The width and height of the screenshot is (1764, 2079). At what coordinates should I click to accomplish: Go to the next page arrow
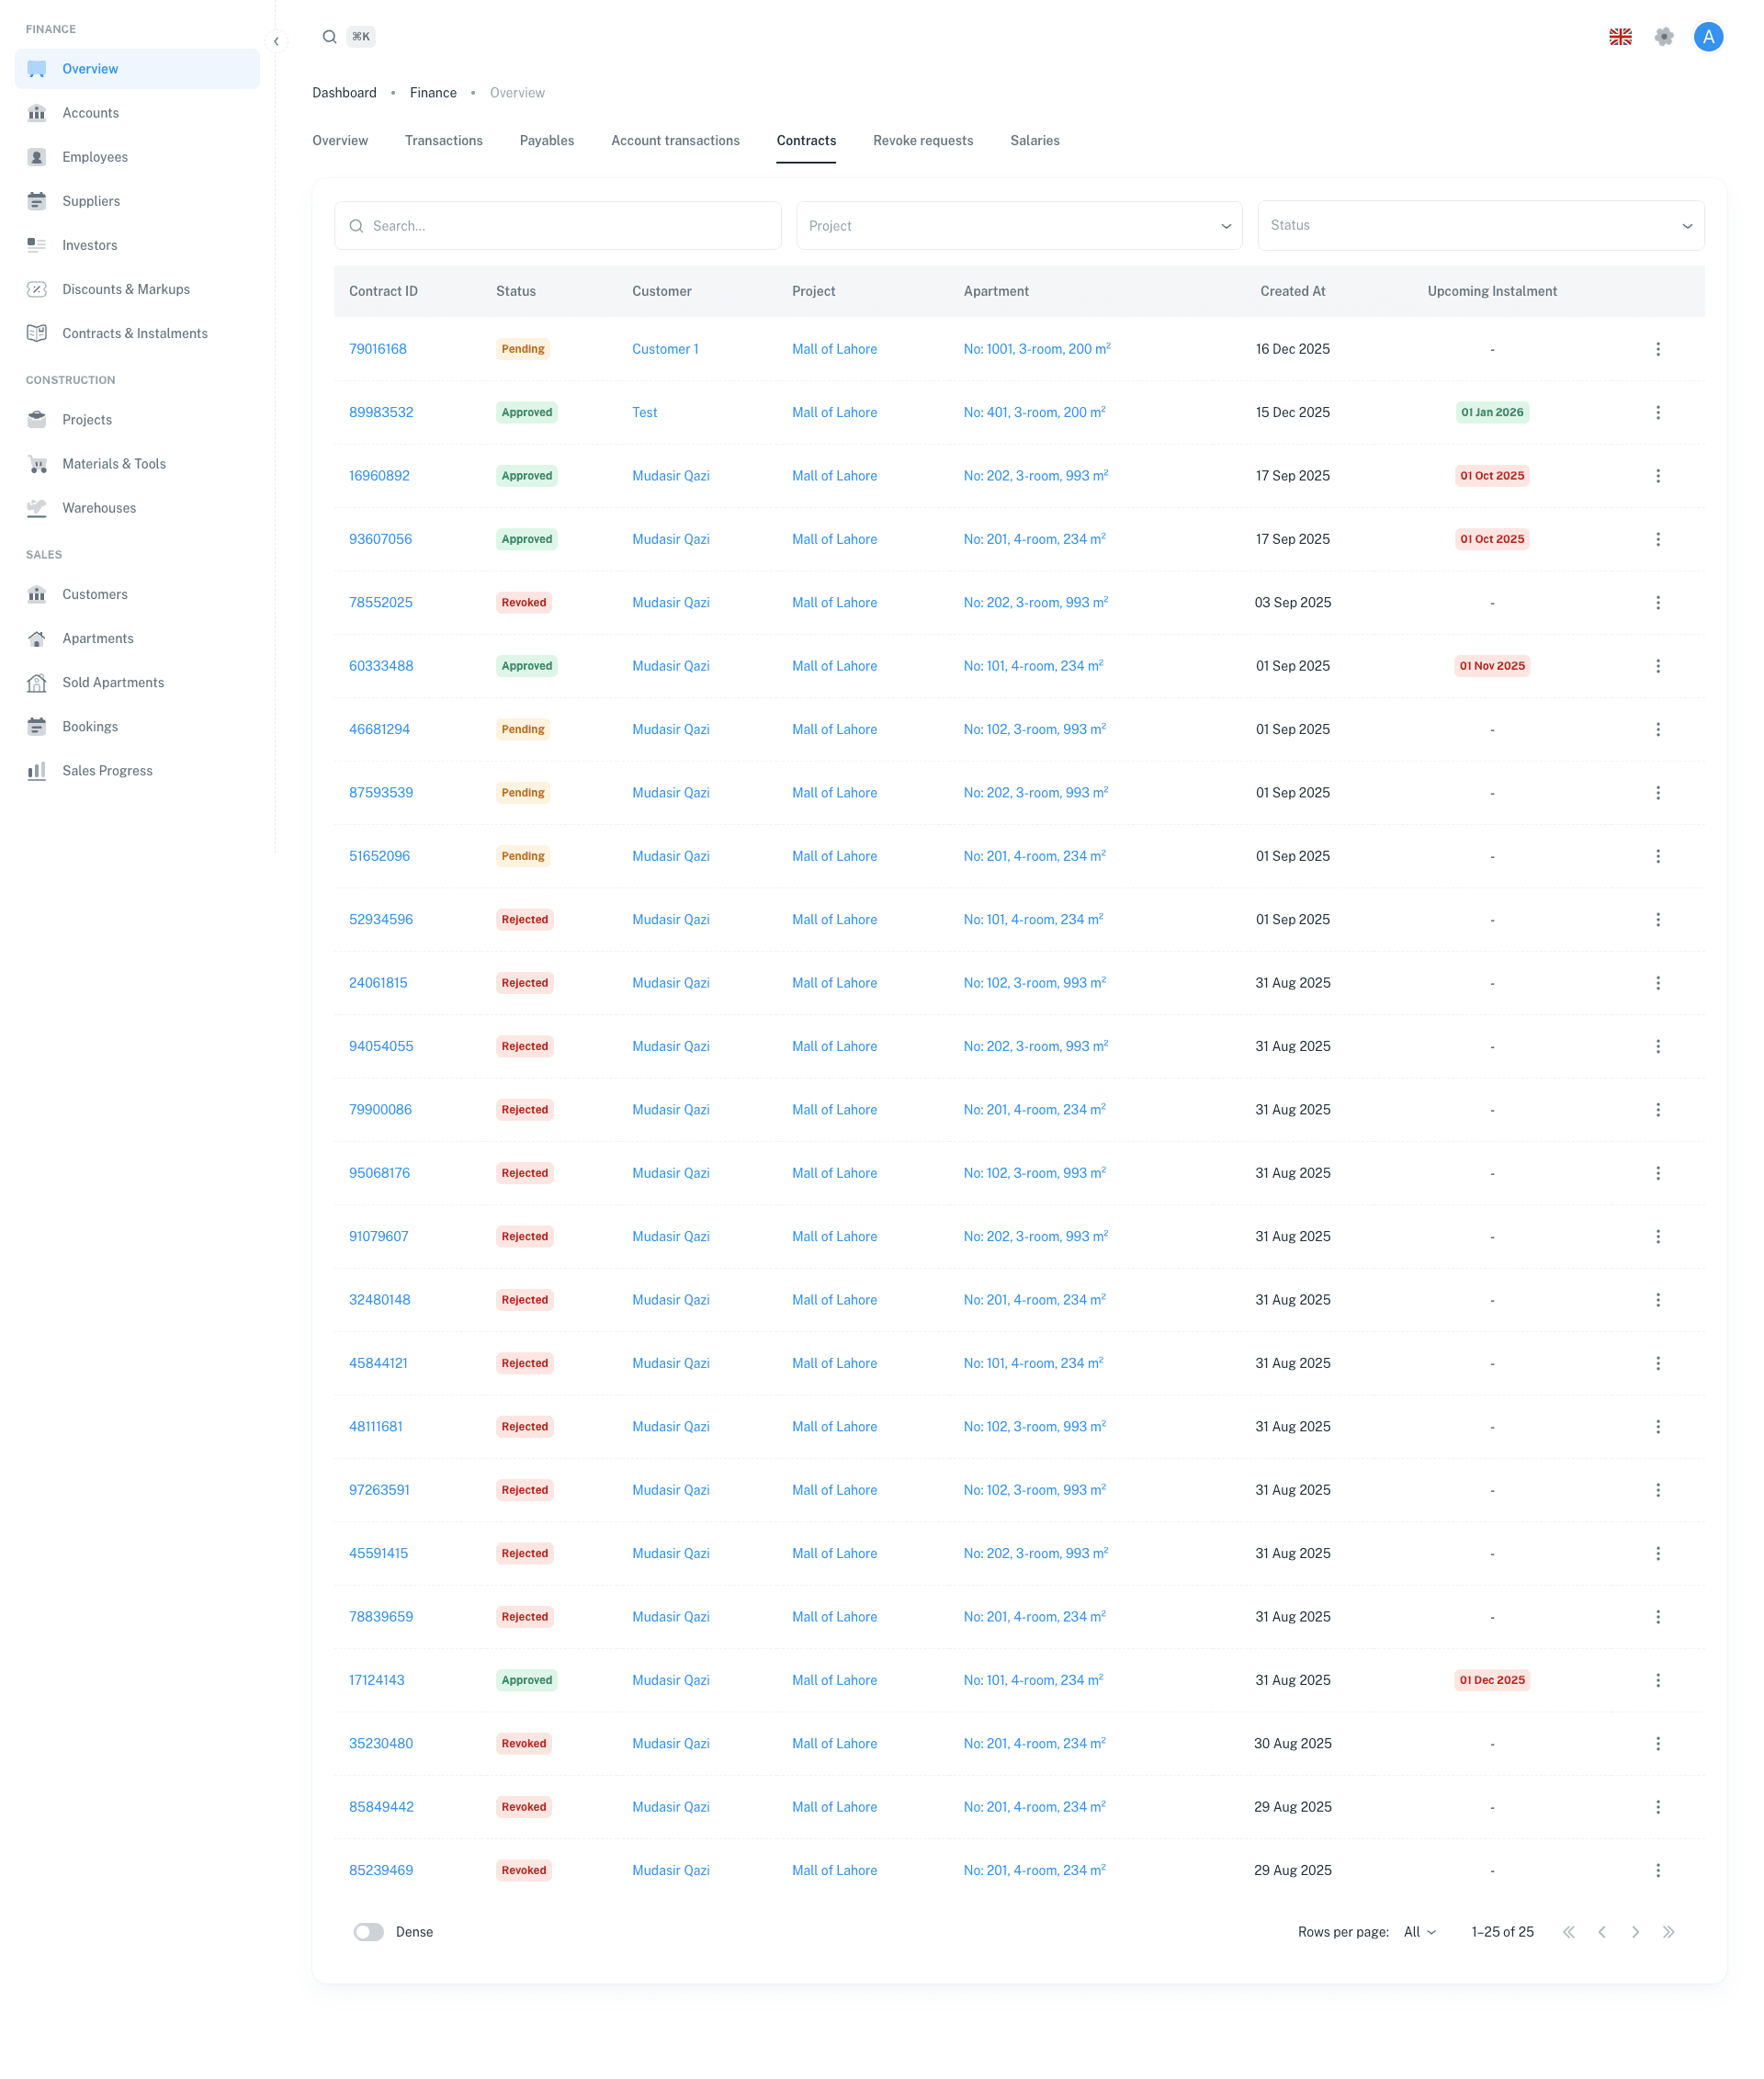coord(1635,1932)
